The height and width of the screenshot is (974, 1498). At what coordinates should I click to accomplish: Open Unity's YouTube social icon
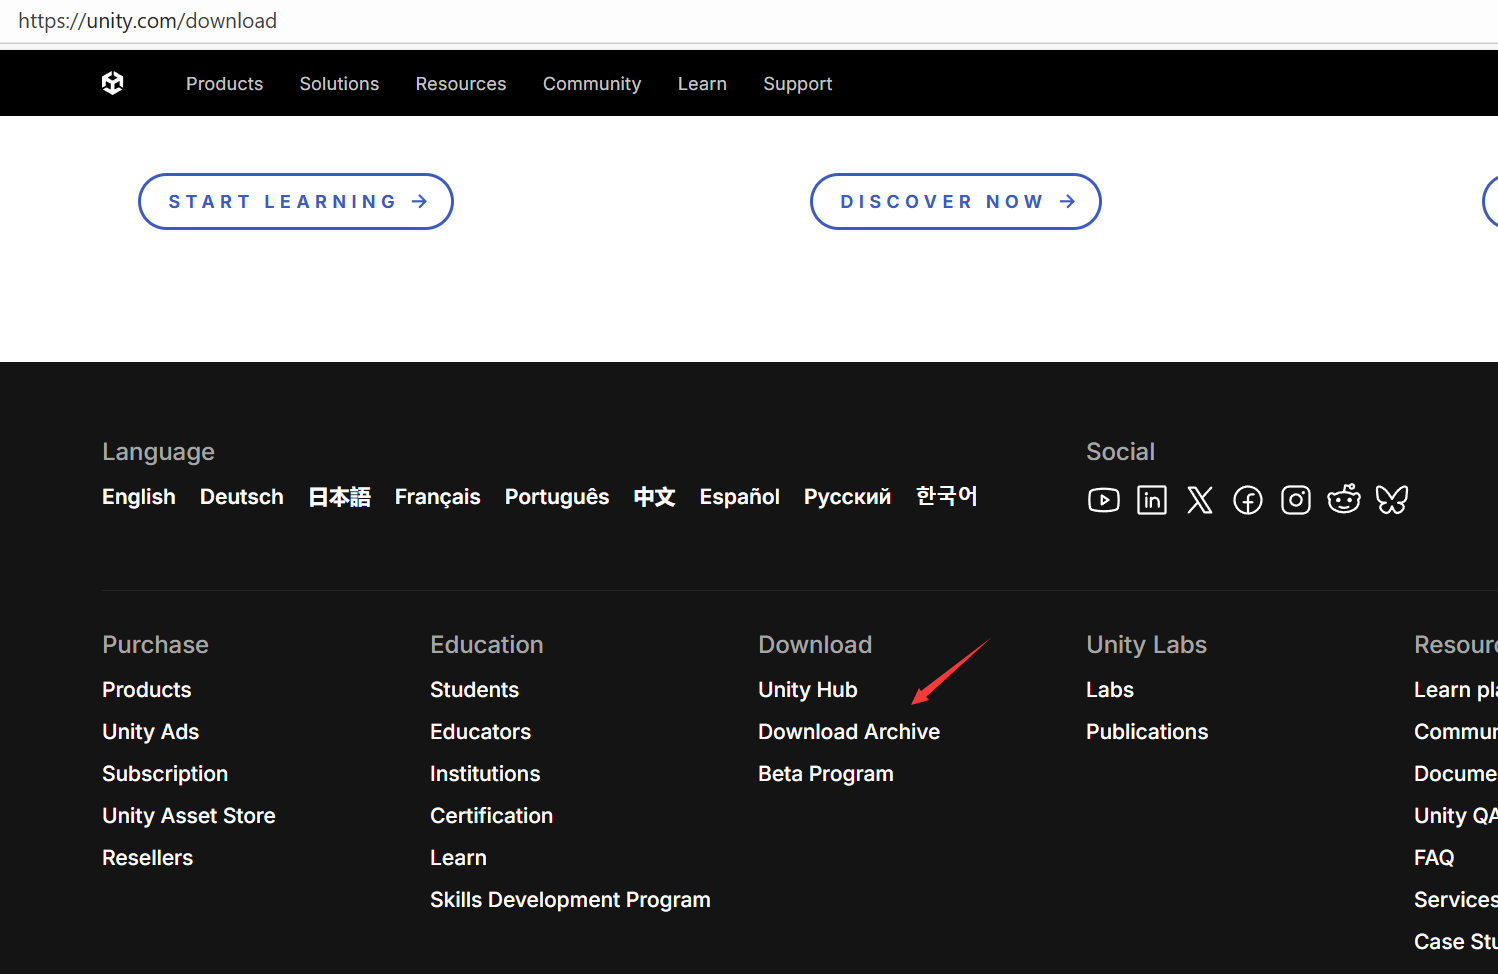pyautogui.click(x=1104, y=500)
